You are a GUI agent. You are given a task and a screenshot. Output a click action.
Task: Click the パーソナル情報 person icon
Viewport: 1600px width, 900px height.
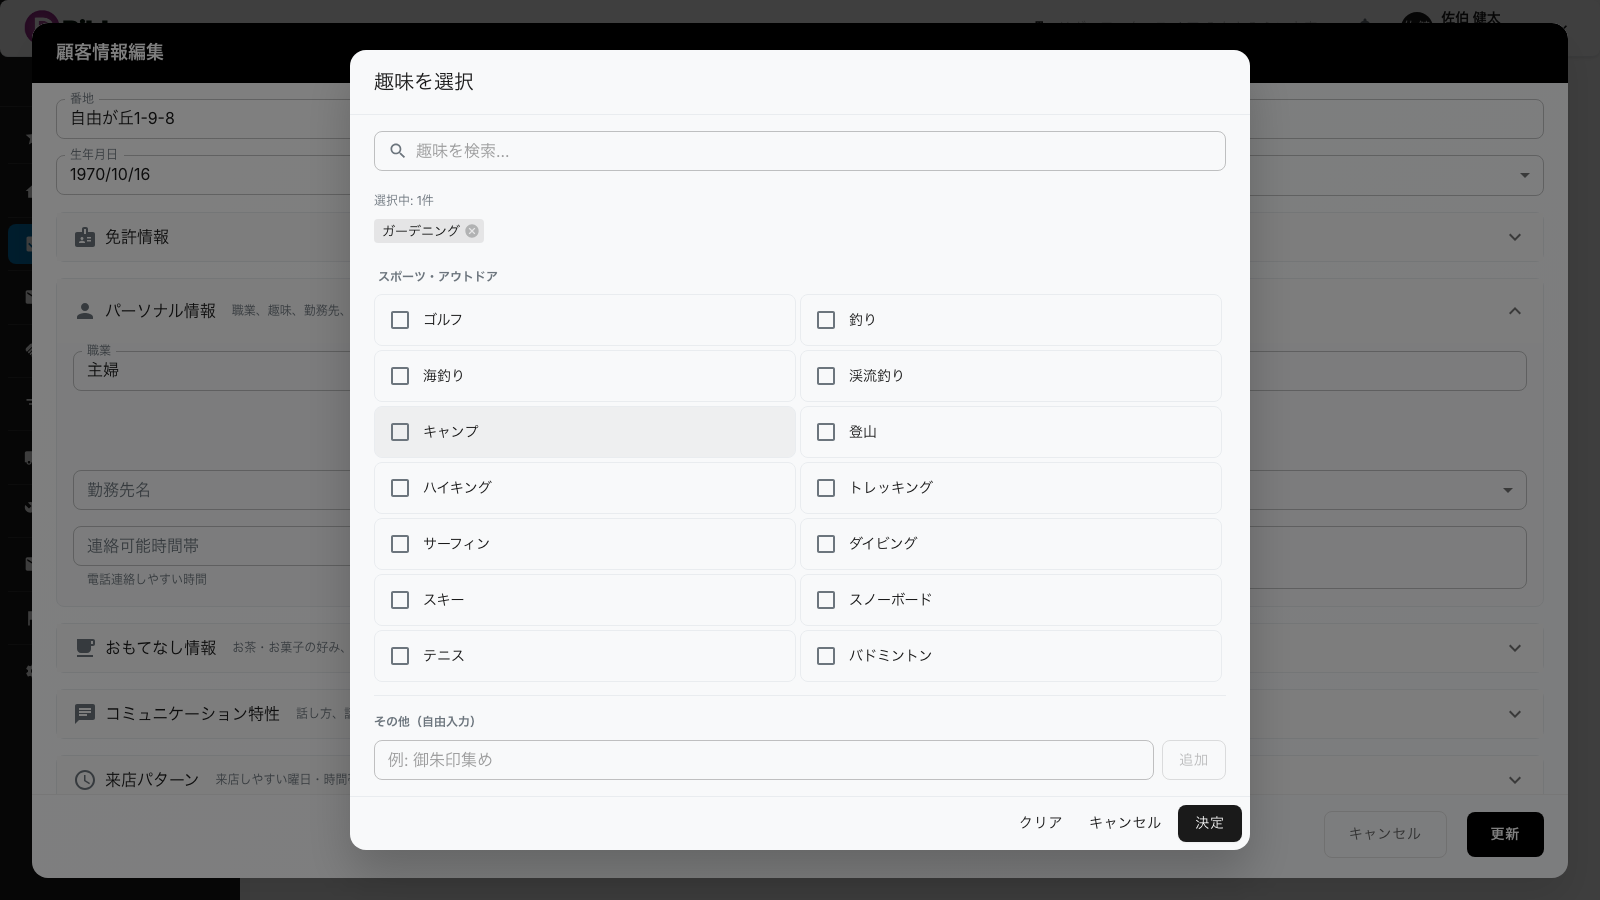[85, 311]
